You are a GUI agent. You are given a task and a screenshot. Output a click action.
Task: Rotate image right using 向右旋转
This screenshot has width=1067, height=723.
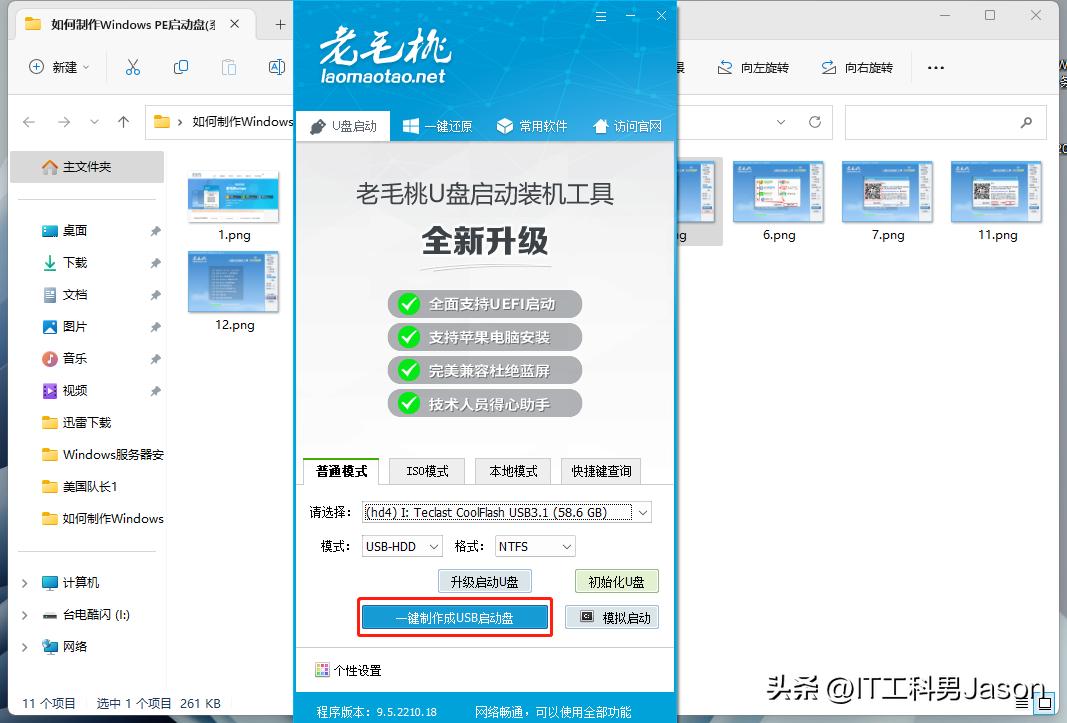(x=857, y=67)
